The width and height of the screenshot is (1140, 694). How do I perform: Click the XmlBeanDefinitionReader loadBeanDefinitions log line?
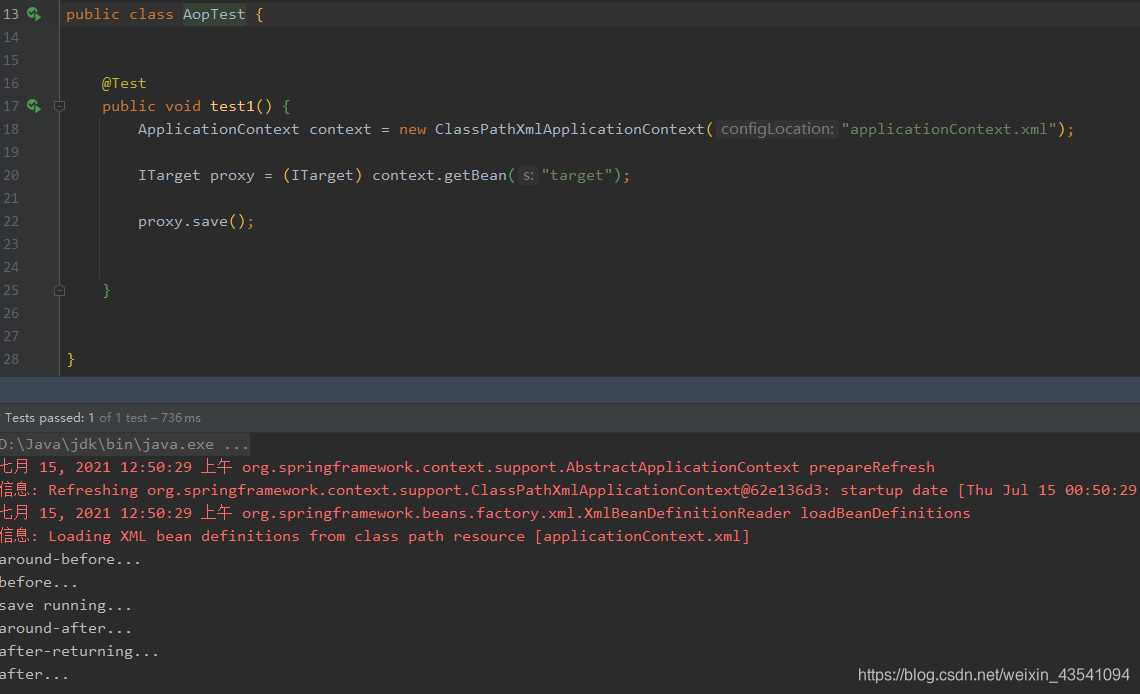pos(485,513)
